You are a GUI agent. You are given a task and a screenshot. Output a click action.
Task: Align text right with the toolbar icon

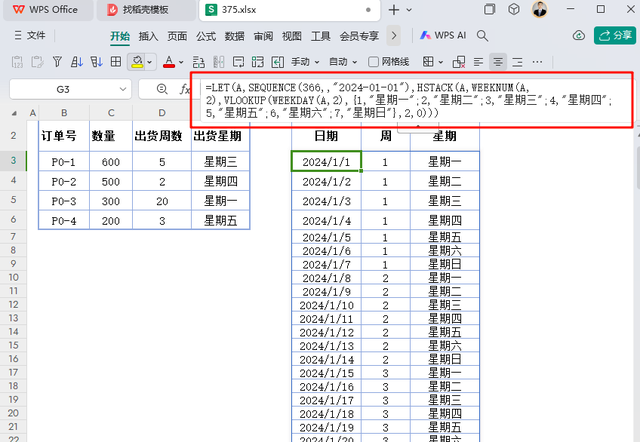pos(517,62)
